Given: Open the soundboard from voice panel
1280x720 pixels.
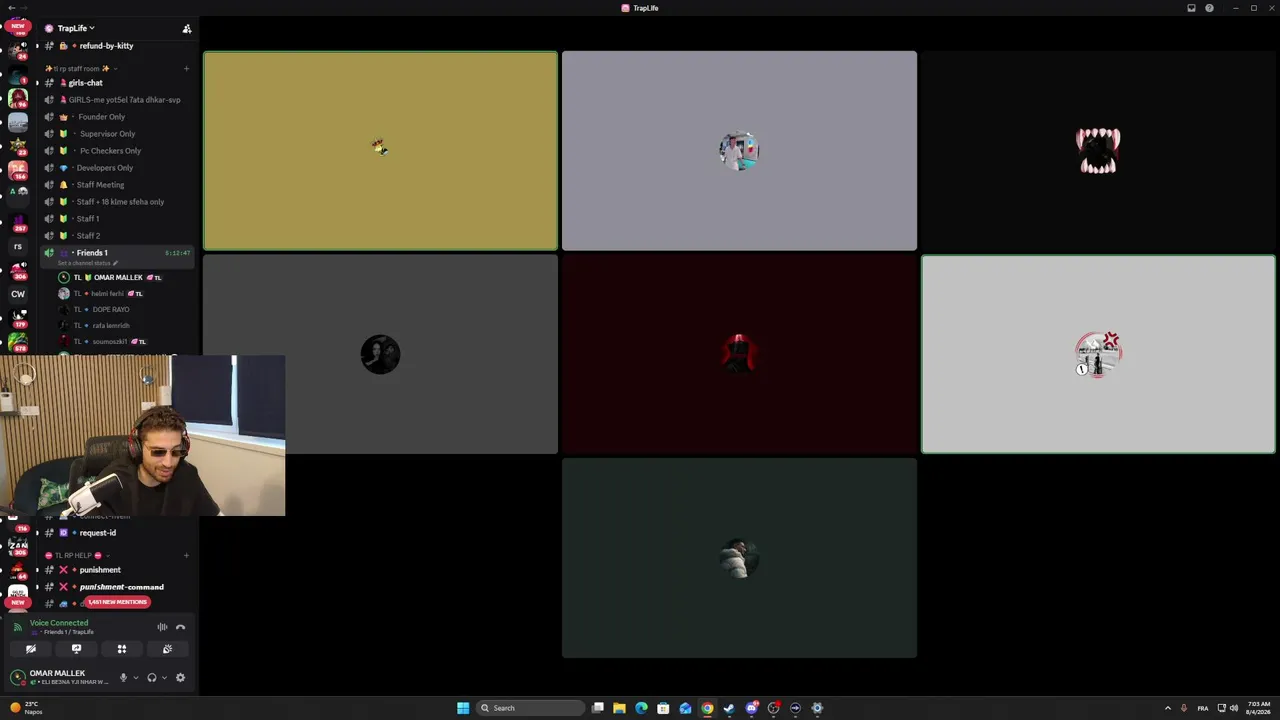Looking at the screenshot, I should pos(167,649).
